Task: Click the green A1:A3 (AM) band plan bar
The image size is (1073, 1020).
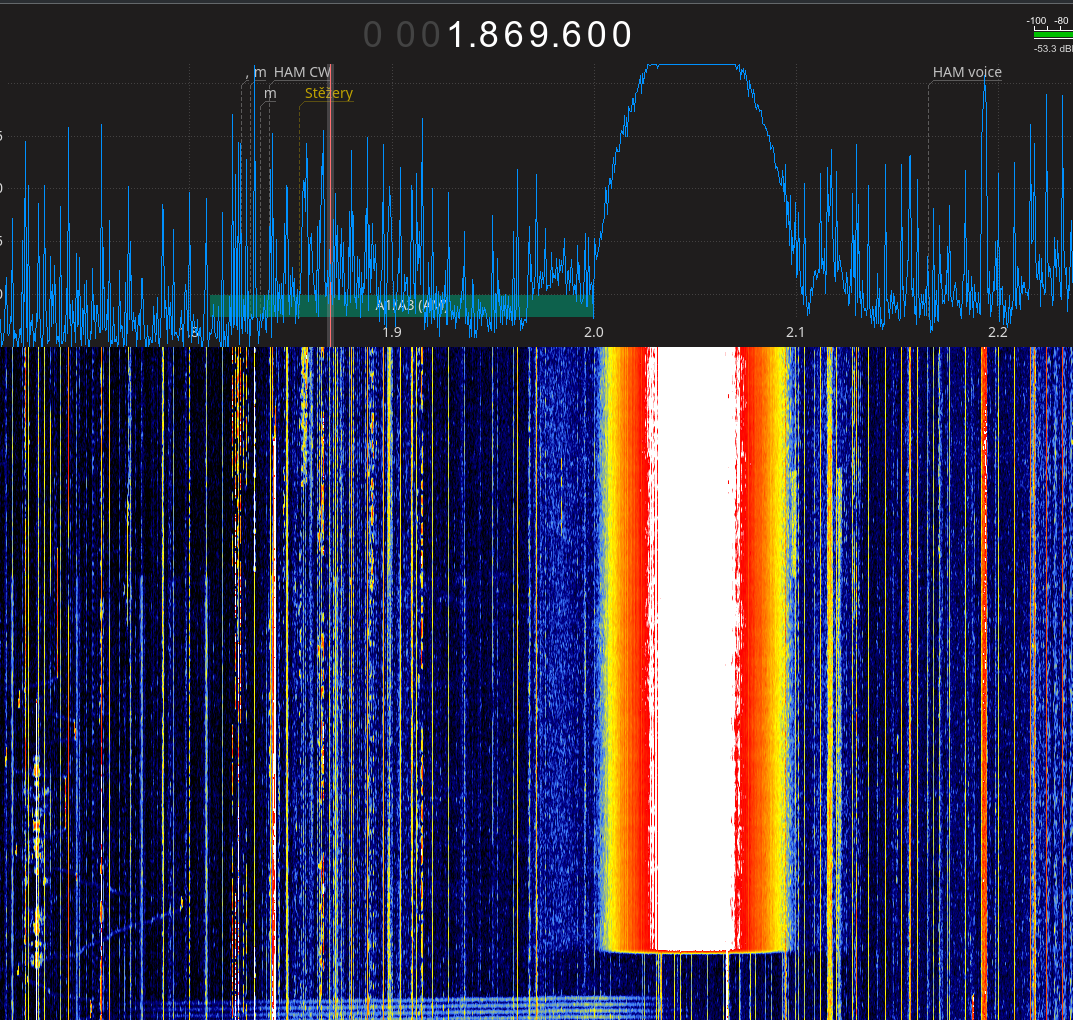Action: (x=401, y=305)
